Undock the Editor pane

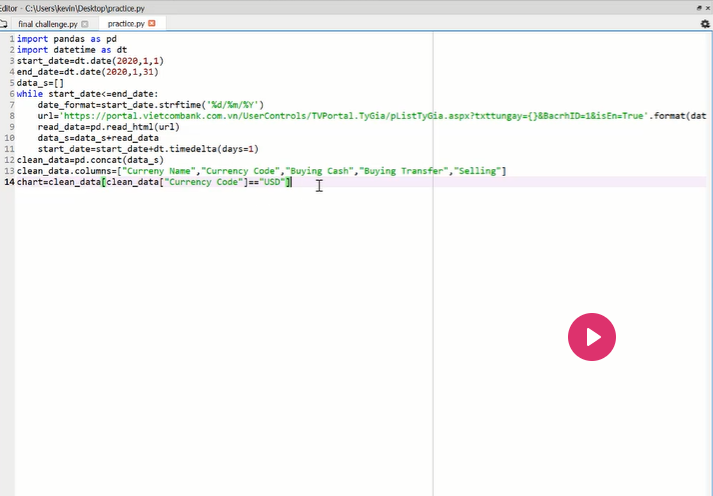(699, 8)
